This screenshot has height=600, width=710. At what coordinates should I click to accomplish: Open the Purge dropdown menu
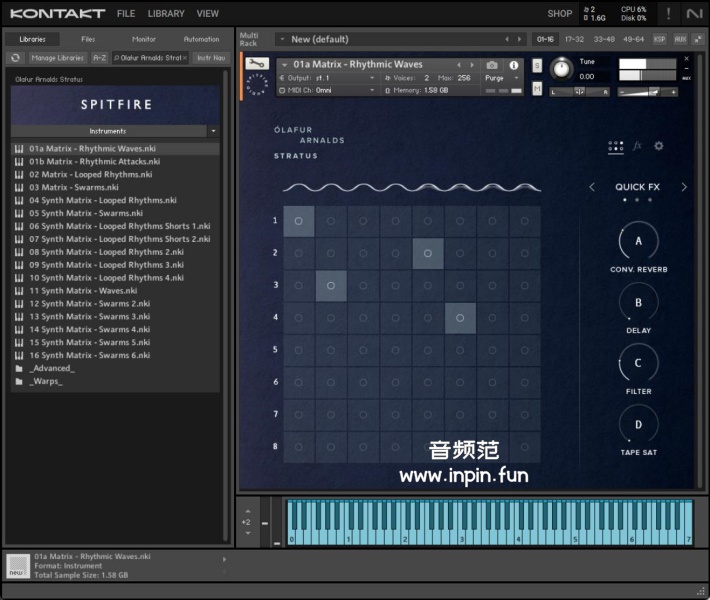click(x=502, y=78)
